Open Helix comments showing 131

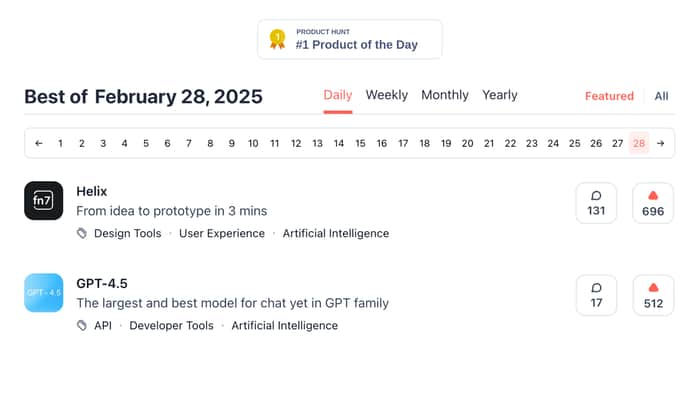pos(596,203)
